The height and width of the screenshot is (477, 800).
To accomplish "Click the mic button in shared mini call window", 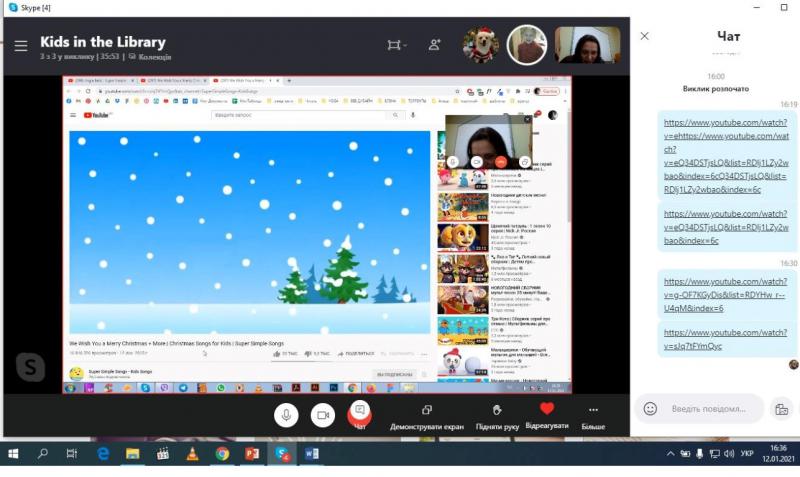I will (x=452, y=162).
